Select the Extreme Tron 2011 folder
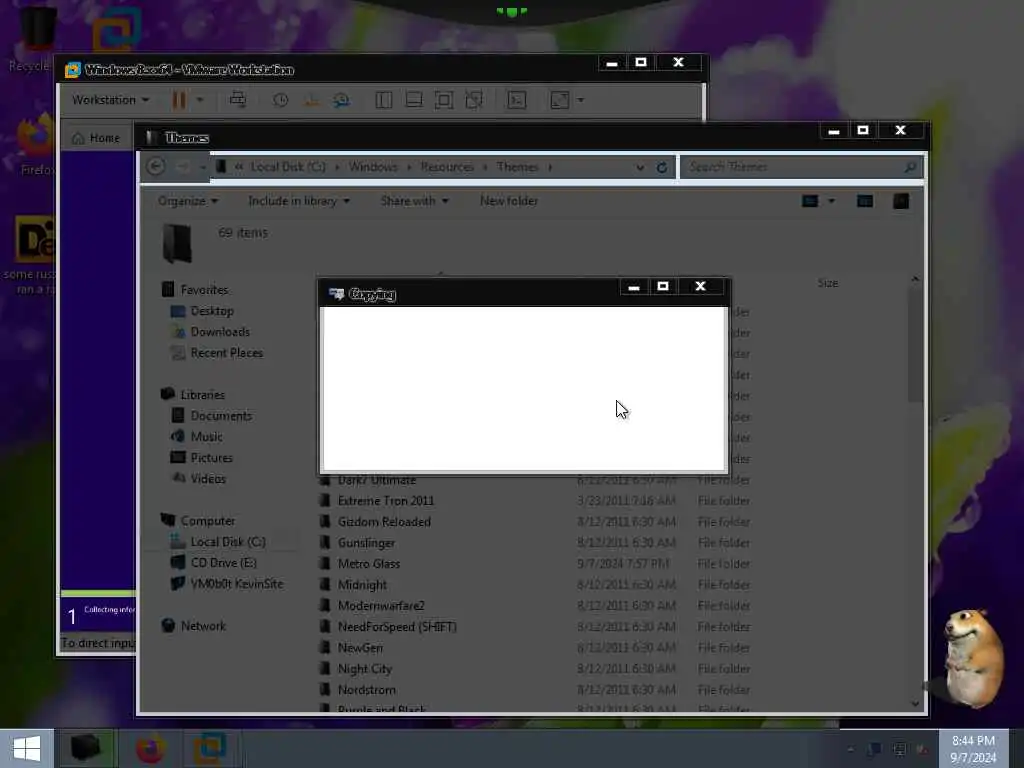The height and width of the screenshot is (768, 1024). click(385, 501)
